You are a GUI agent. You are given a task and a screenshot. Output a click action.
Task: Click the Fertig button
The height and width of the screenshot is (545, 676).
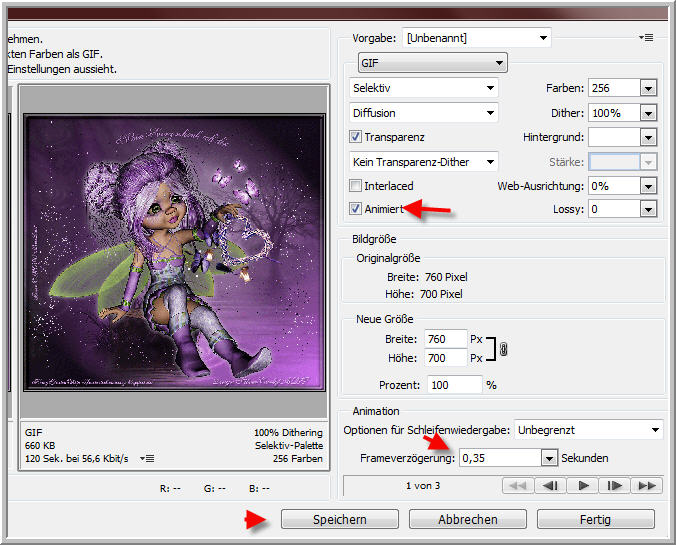[595, 519]
